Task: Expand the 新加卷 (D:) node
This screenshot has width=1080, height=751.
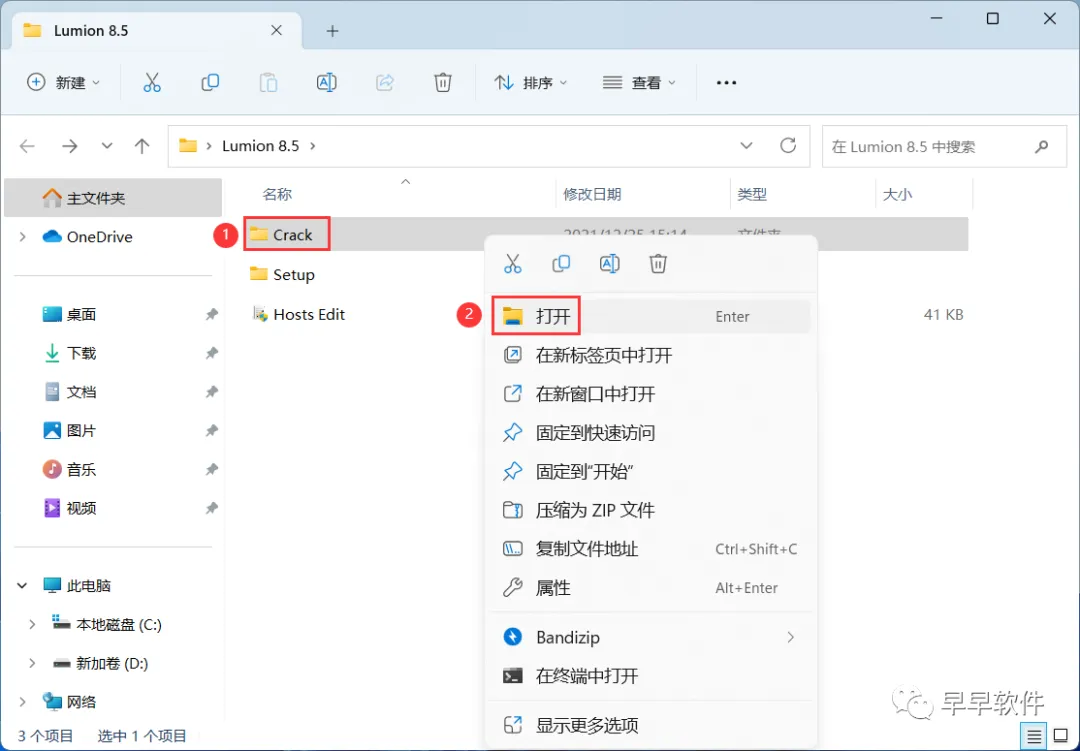Action: click(x=32, y=663)
